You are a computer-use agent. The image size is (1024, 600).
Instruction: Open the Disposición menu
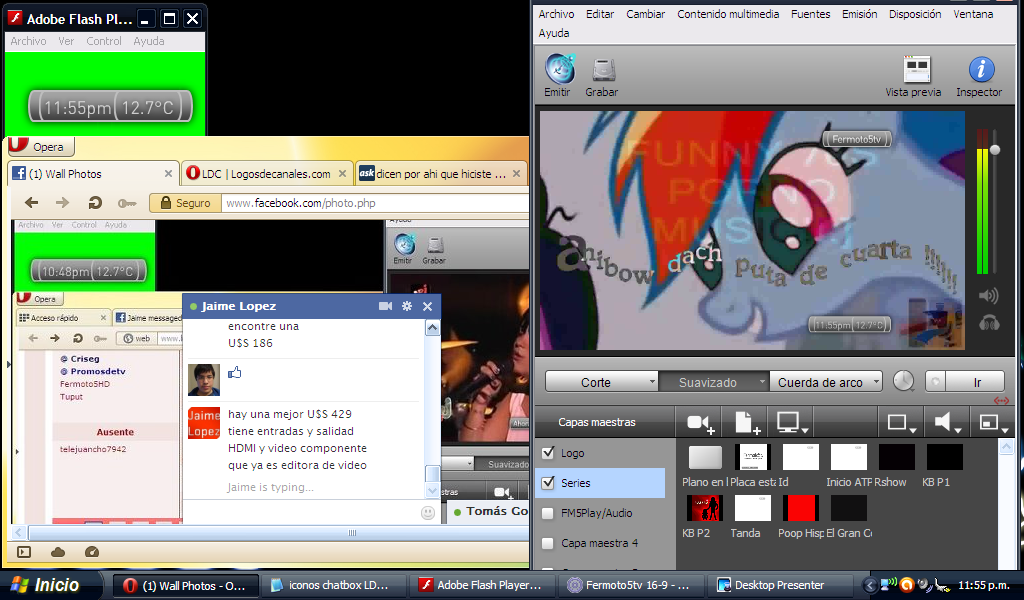point(915,14)
